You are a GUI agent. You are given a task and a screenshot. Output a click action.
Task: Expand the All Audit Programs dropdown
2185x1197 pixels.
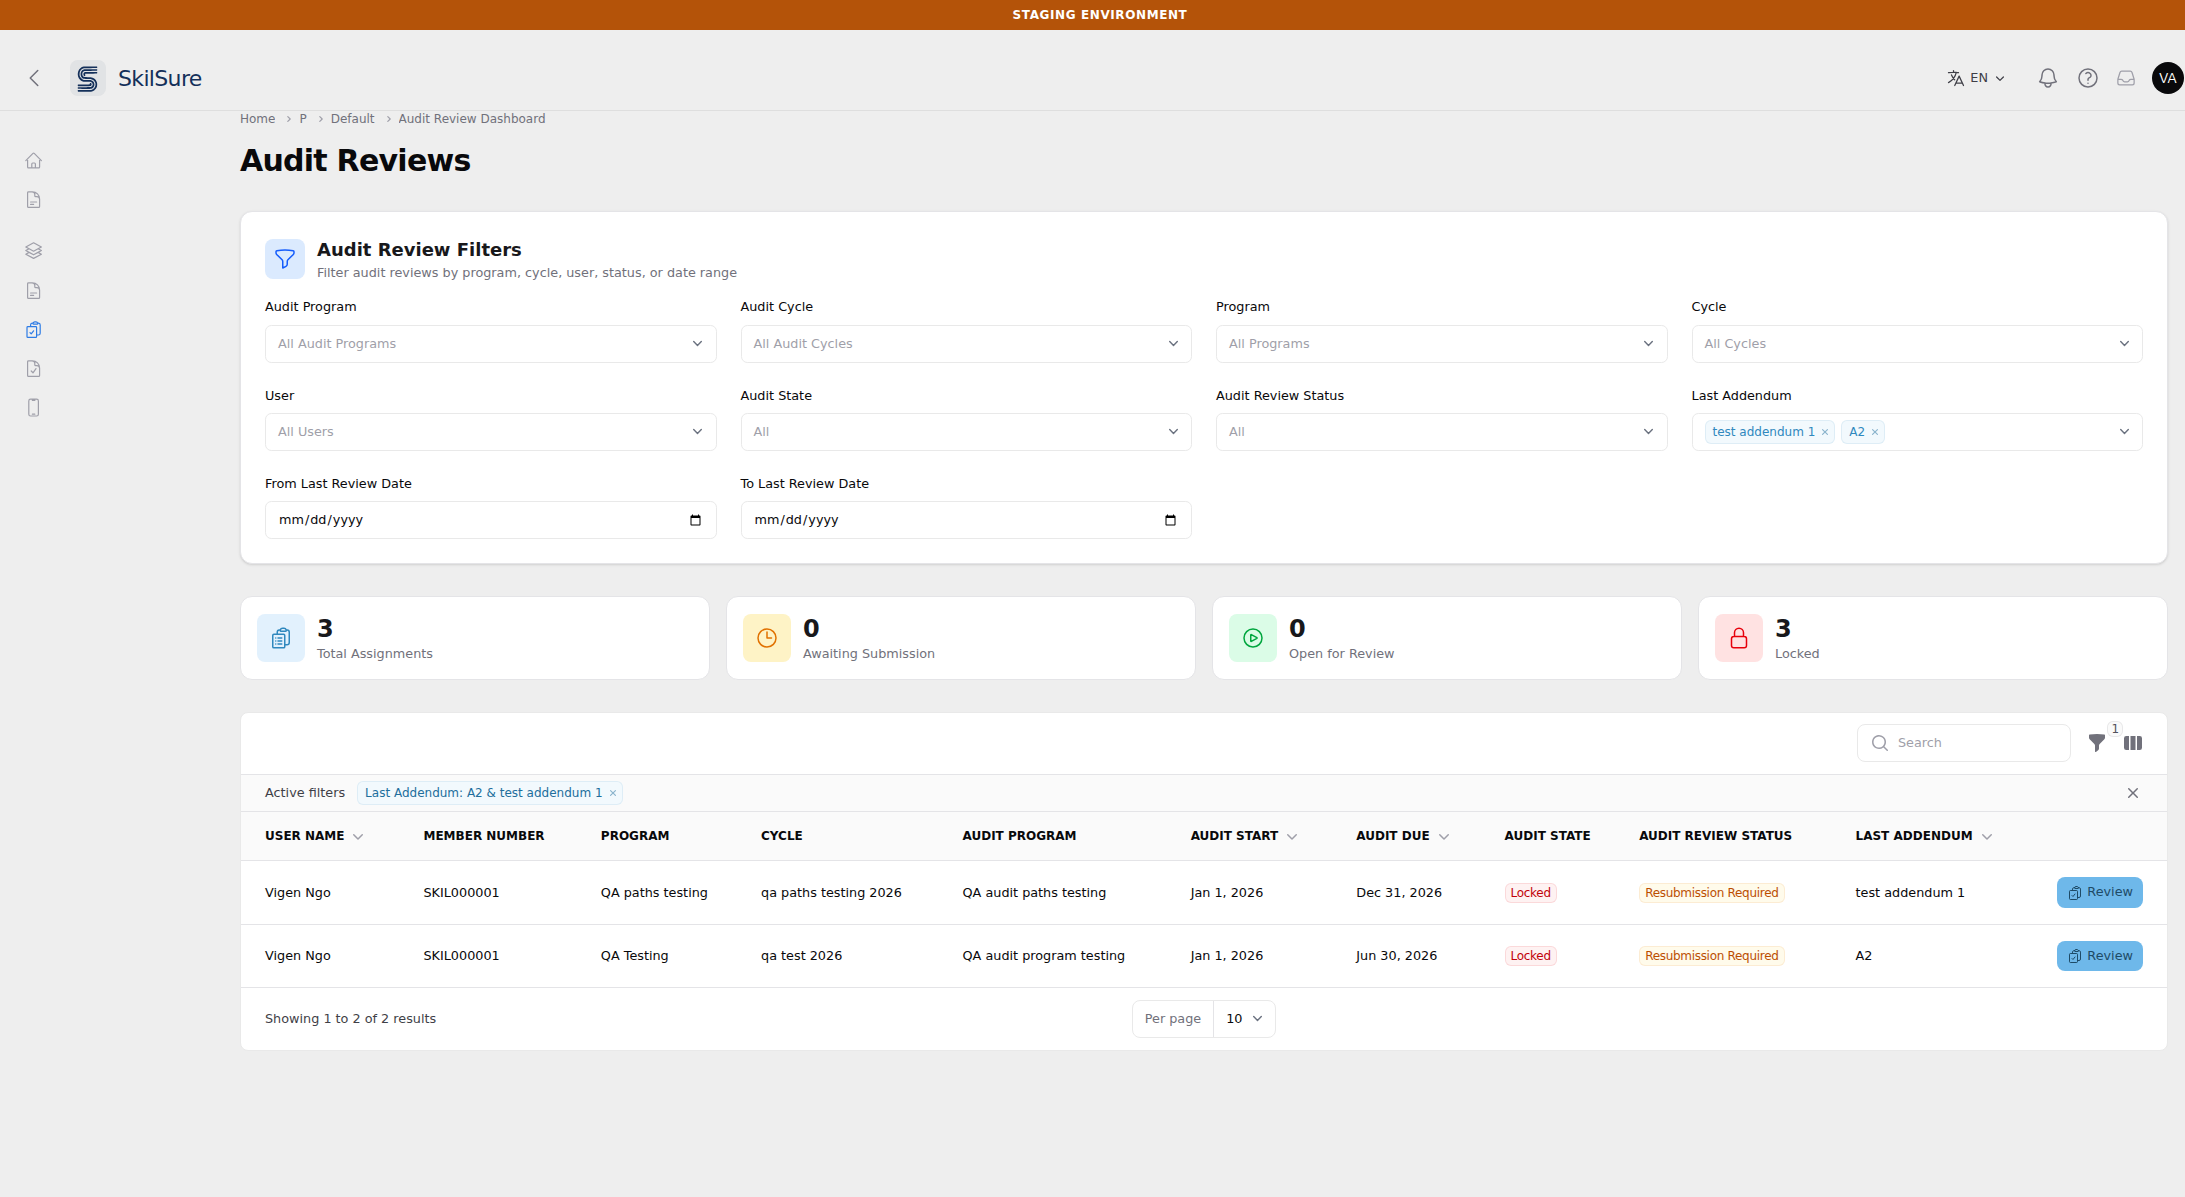pos(490,344)
